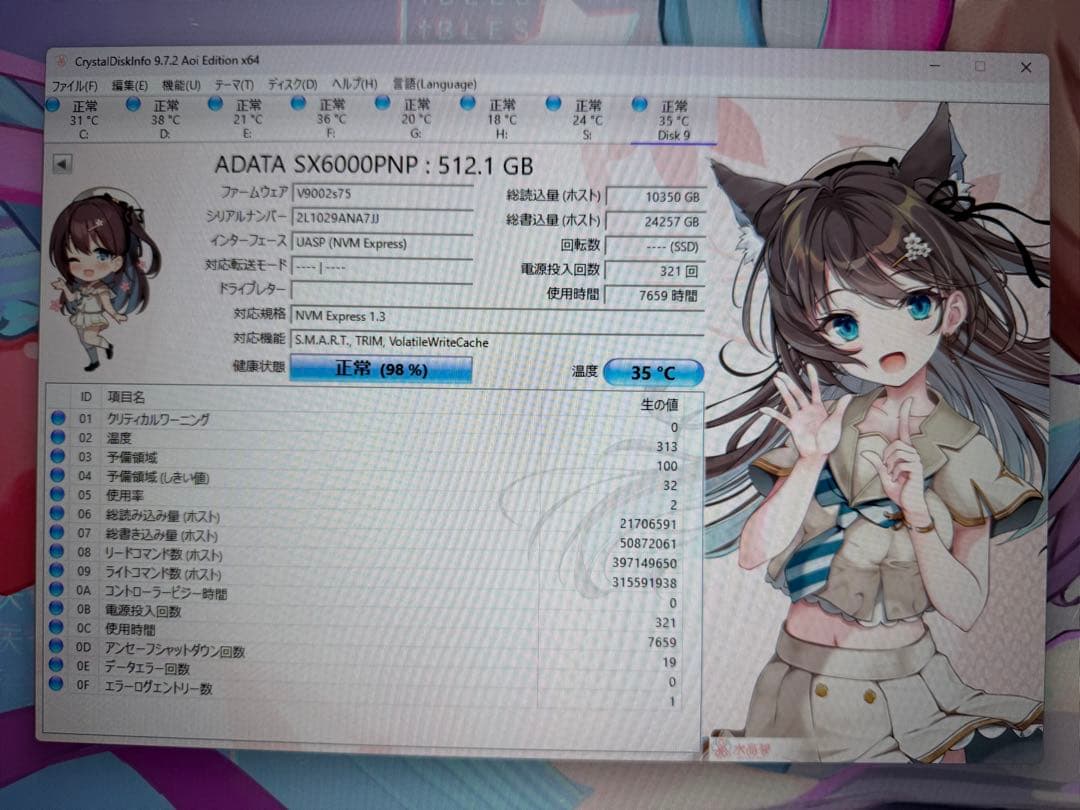Viewport: 1080px width, 810px height.
Task: Click the empty ドライブレター field
Action: click(382, 291)
